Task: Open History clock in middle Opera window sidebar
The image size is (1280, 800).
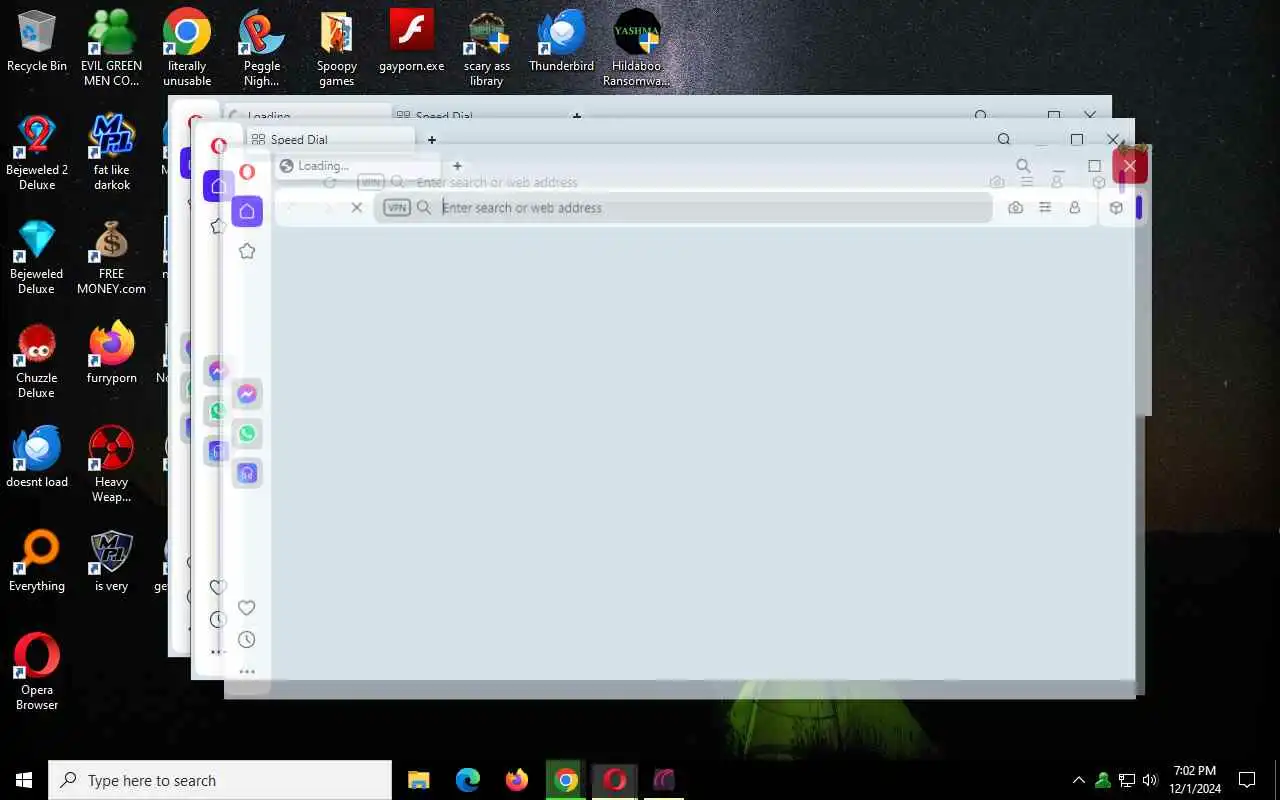Action: pos(217,619)
